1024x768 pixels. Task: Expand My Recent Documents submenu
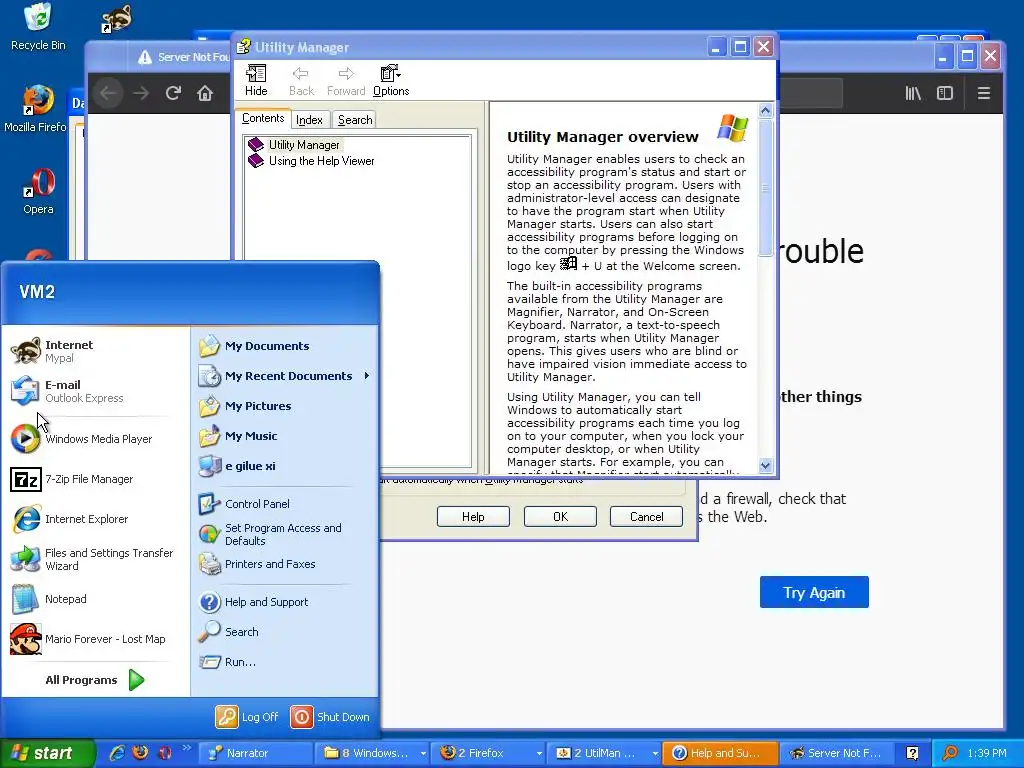point(285,376)
